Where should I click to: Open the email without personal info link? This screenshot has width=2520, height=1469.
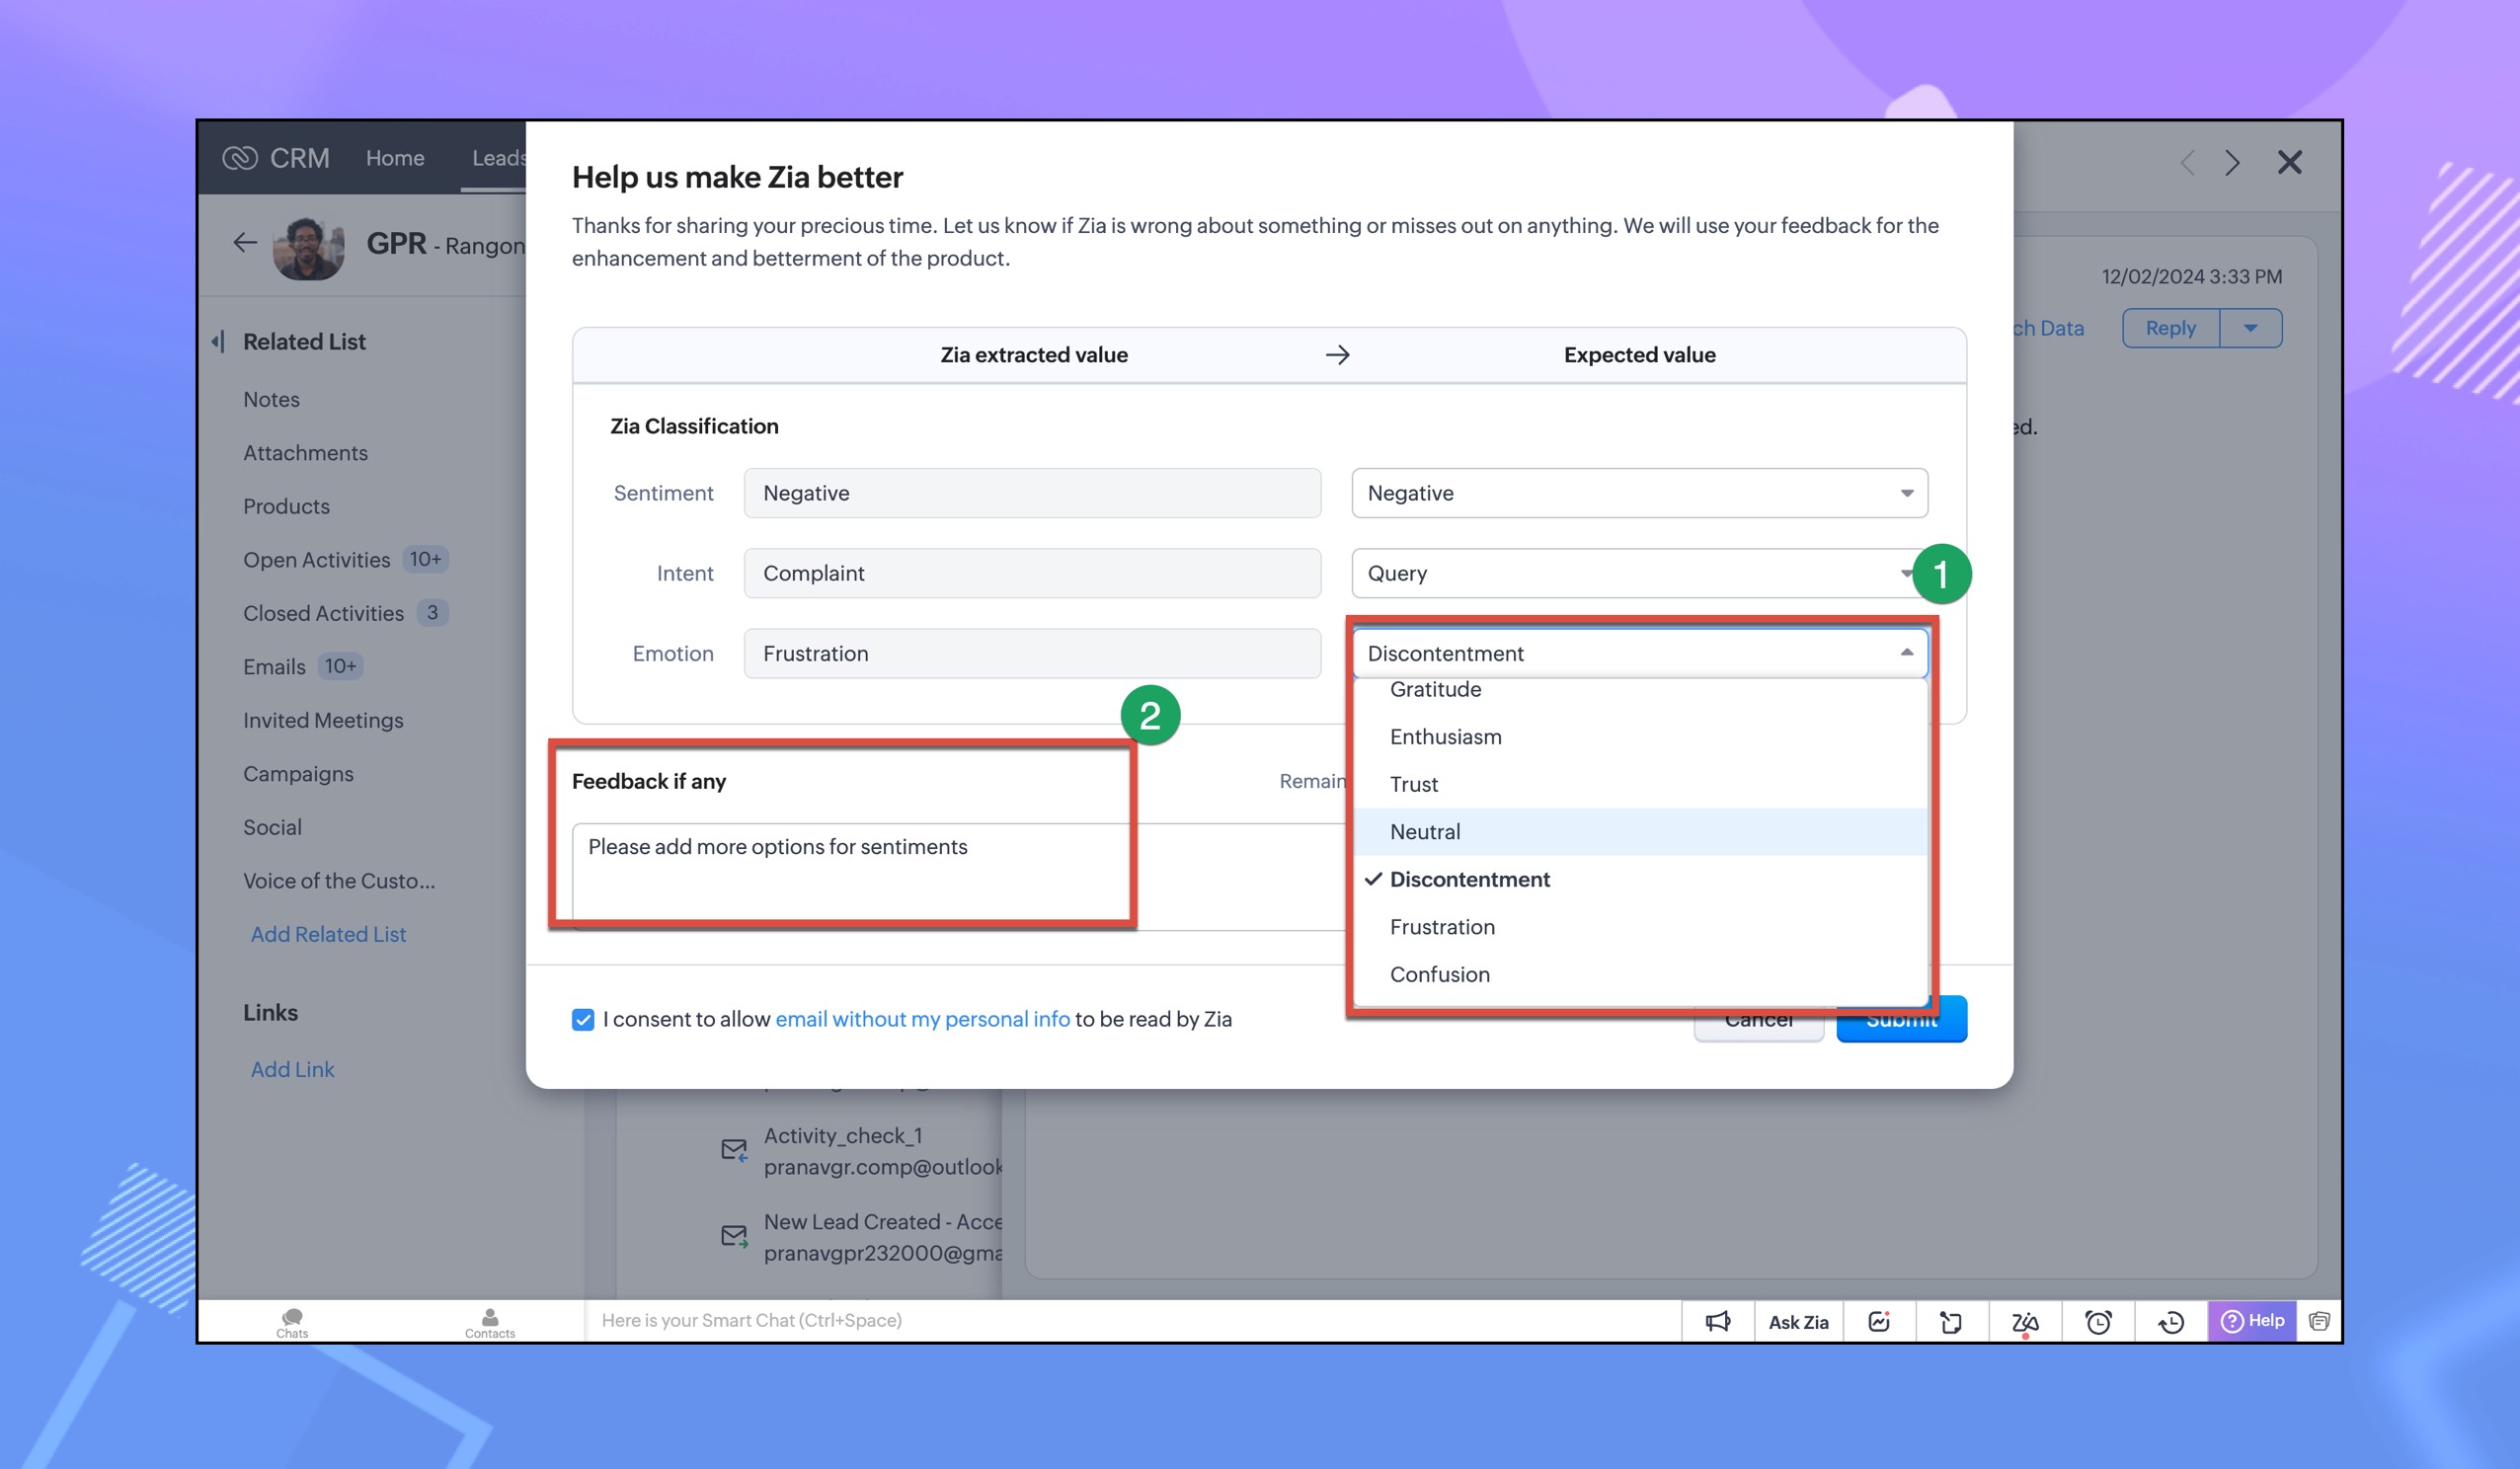pyautogui.click(x=922, y=1019)
